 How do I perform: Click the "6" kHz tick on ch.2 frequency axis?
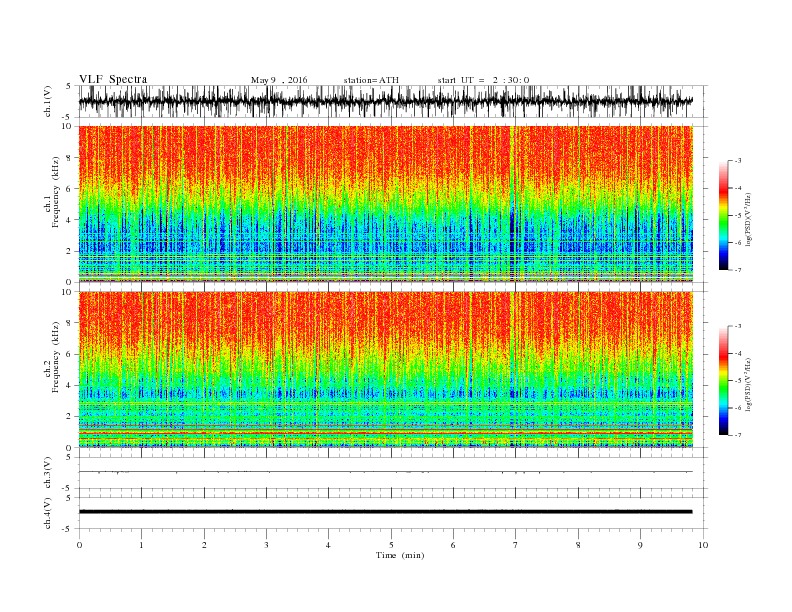click(x=69, y=354)
